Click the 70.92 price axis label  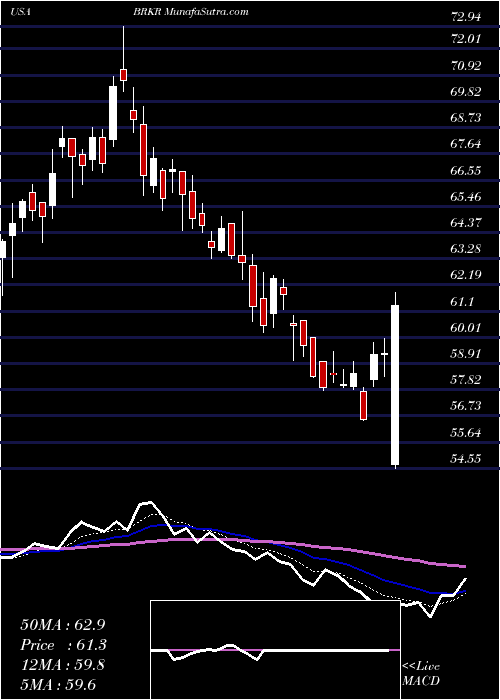[467, 66]
